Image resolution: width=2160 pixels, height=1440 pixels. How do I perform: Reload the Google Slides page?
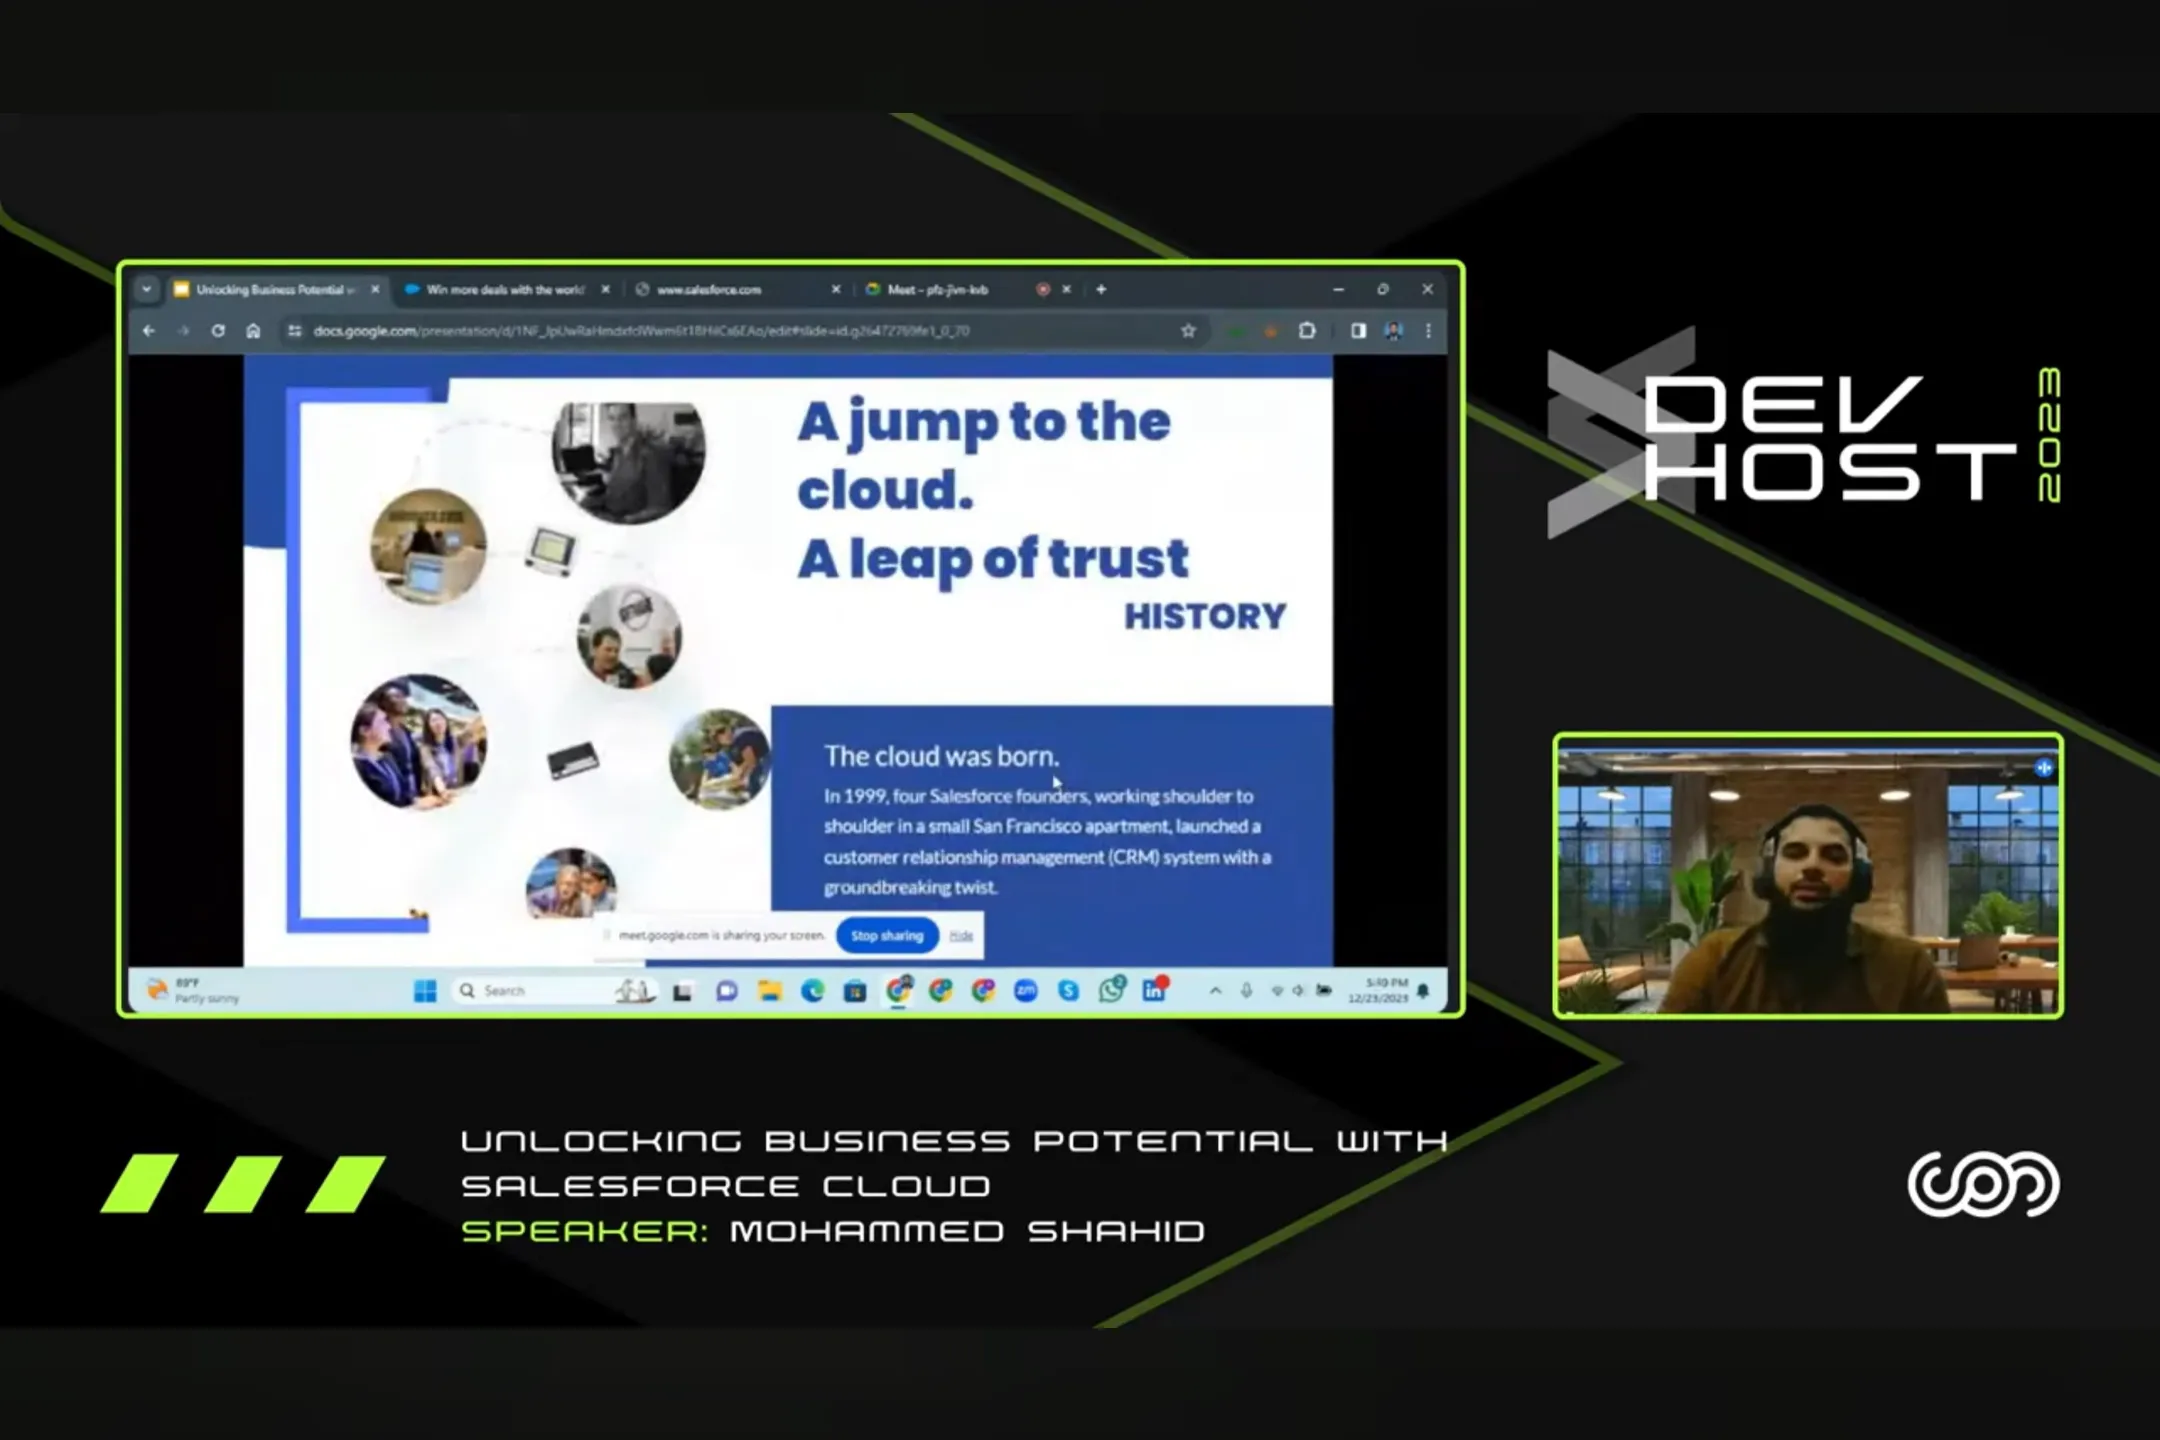point(218,331)
